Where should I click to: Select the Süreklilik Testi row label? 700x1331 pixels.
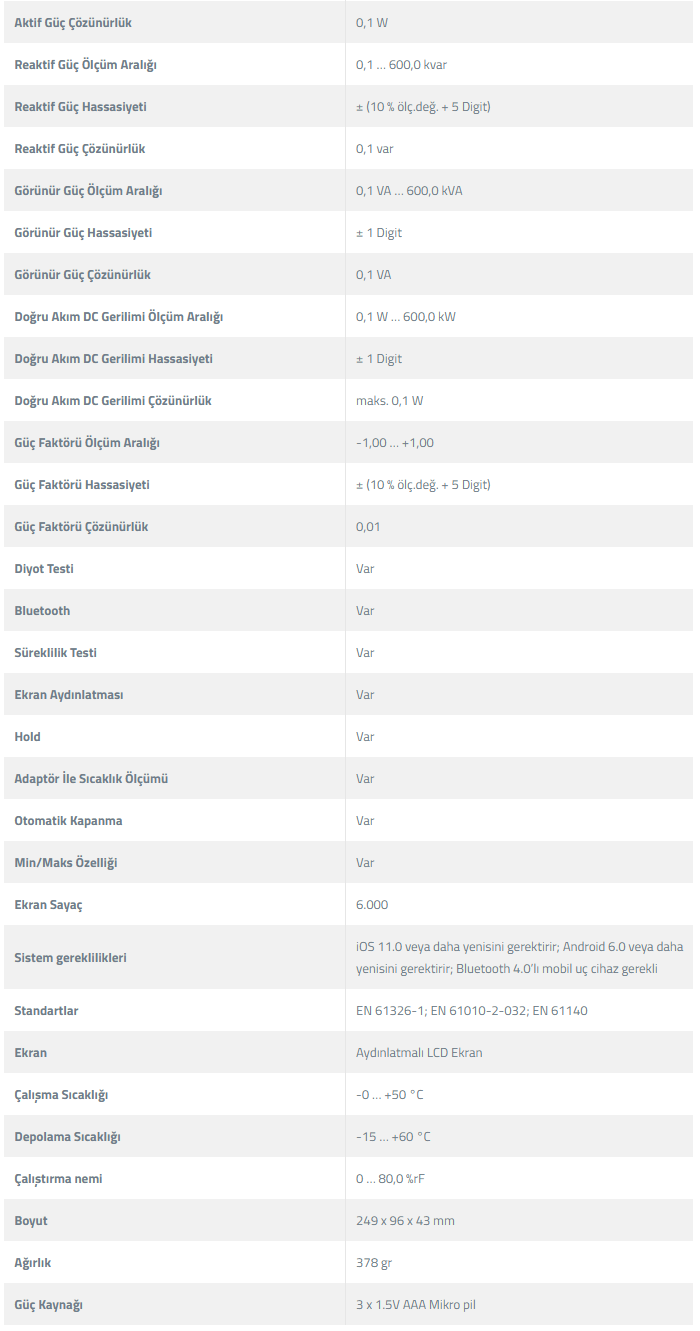(x=56, y=653)
